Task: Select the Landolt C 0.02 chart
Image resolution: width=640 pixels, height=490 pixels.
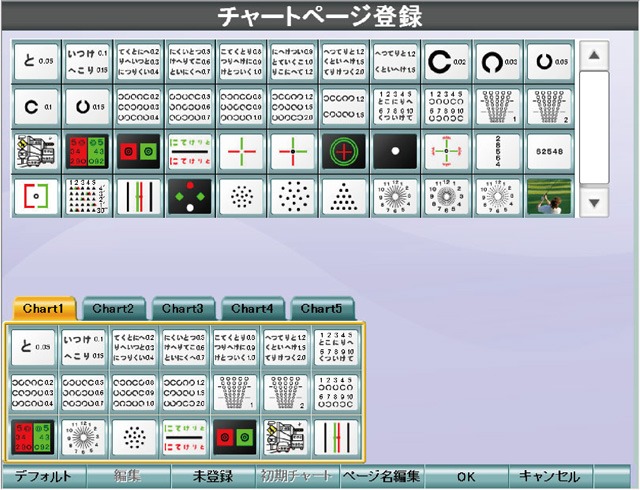Action: [x=447, y=61]
